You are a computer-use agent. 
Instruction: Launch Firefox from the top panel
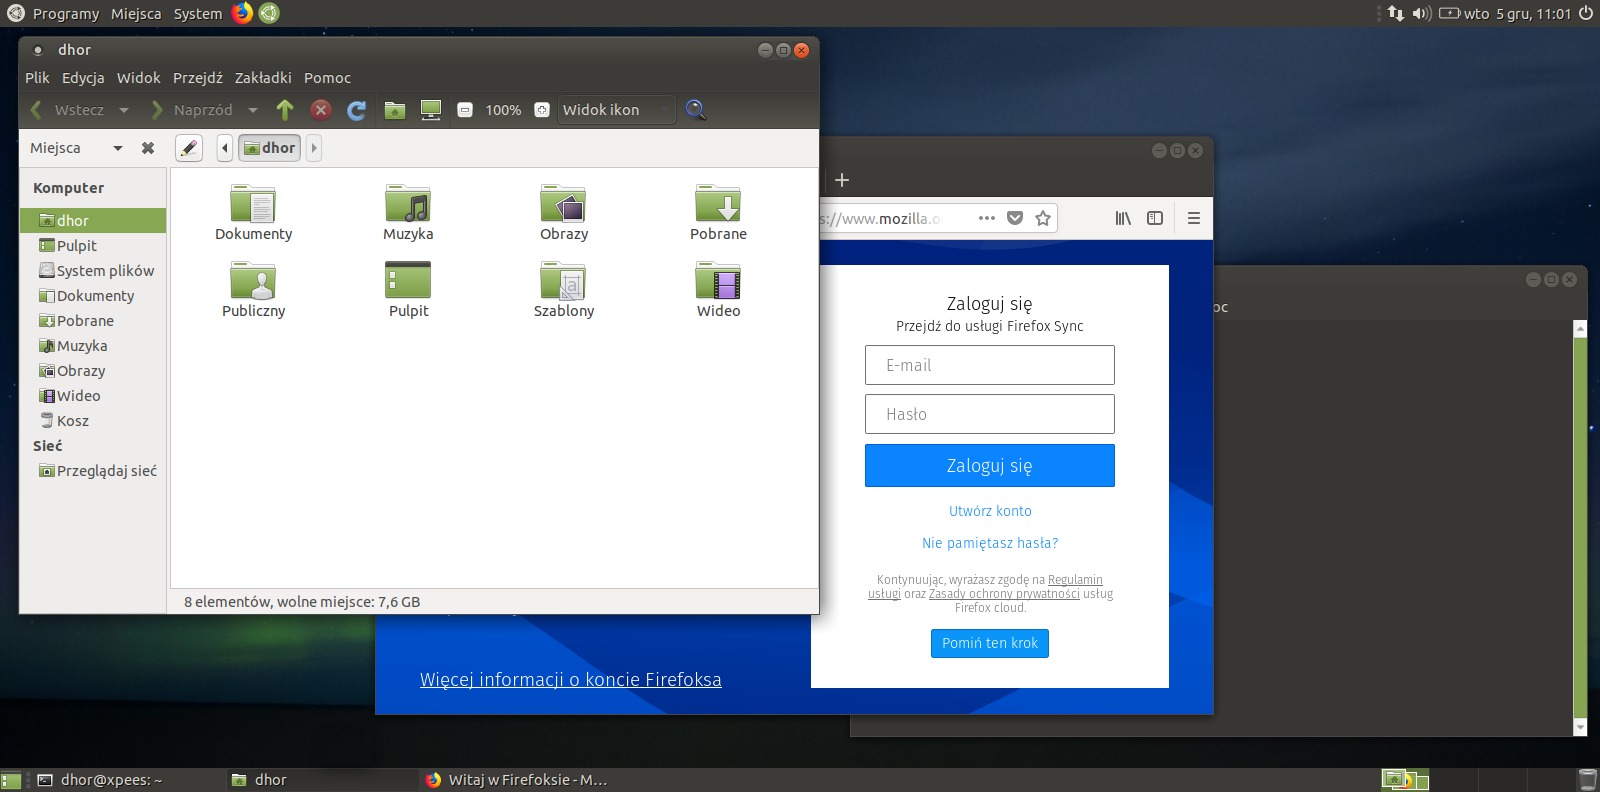[243, 13]
